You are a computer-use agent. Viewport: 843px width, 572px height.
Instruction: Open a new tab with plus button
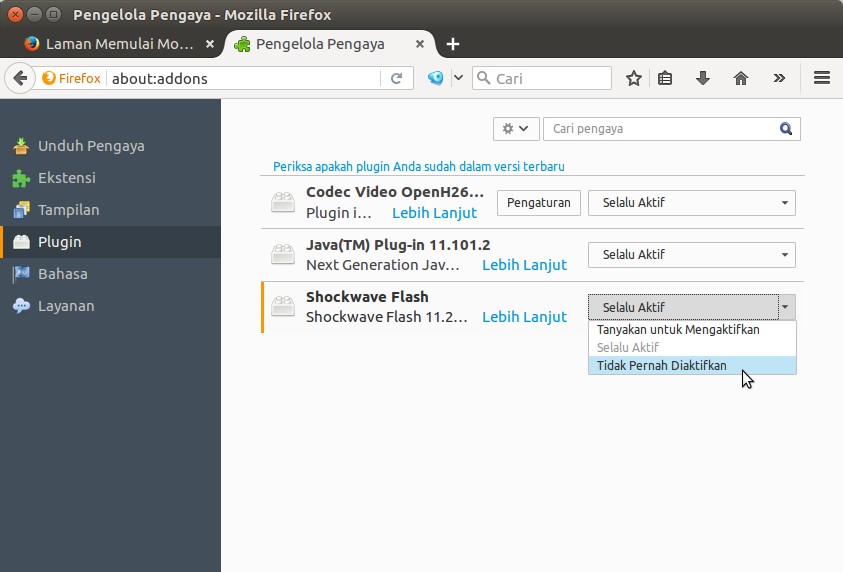point(453,44)
